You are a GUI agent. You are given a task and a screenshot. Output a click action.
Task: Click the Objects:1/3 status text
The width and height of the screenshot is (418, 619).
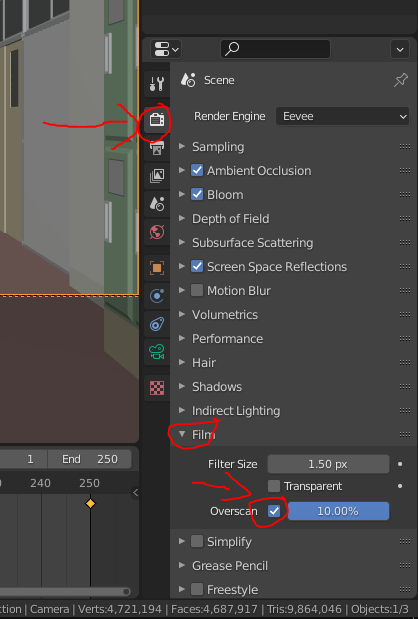380,609
